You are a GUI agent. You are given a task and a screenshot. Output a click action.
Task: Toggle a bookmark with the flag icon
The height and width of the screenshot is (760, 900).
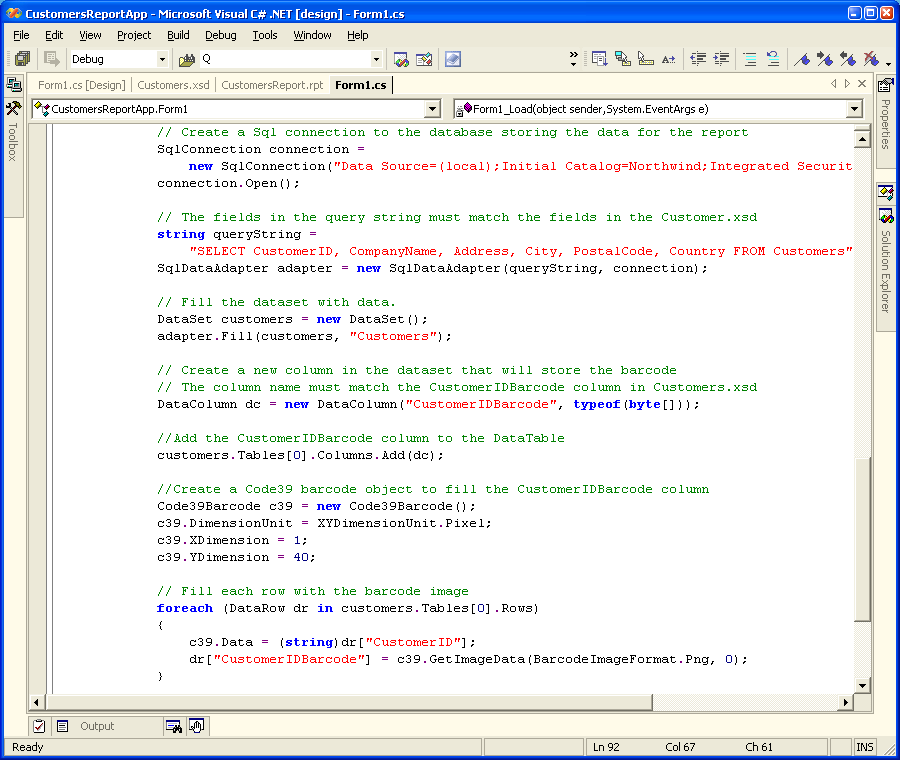[802, 59]
